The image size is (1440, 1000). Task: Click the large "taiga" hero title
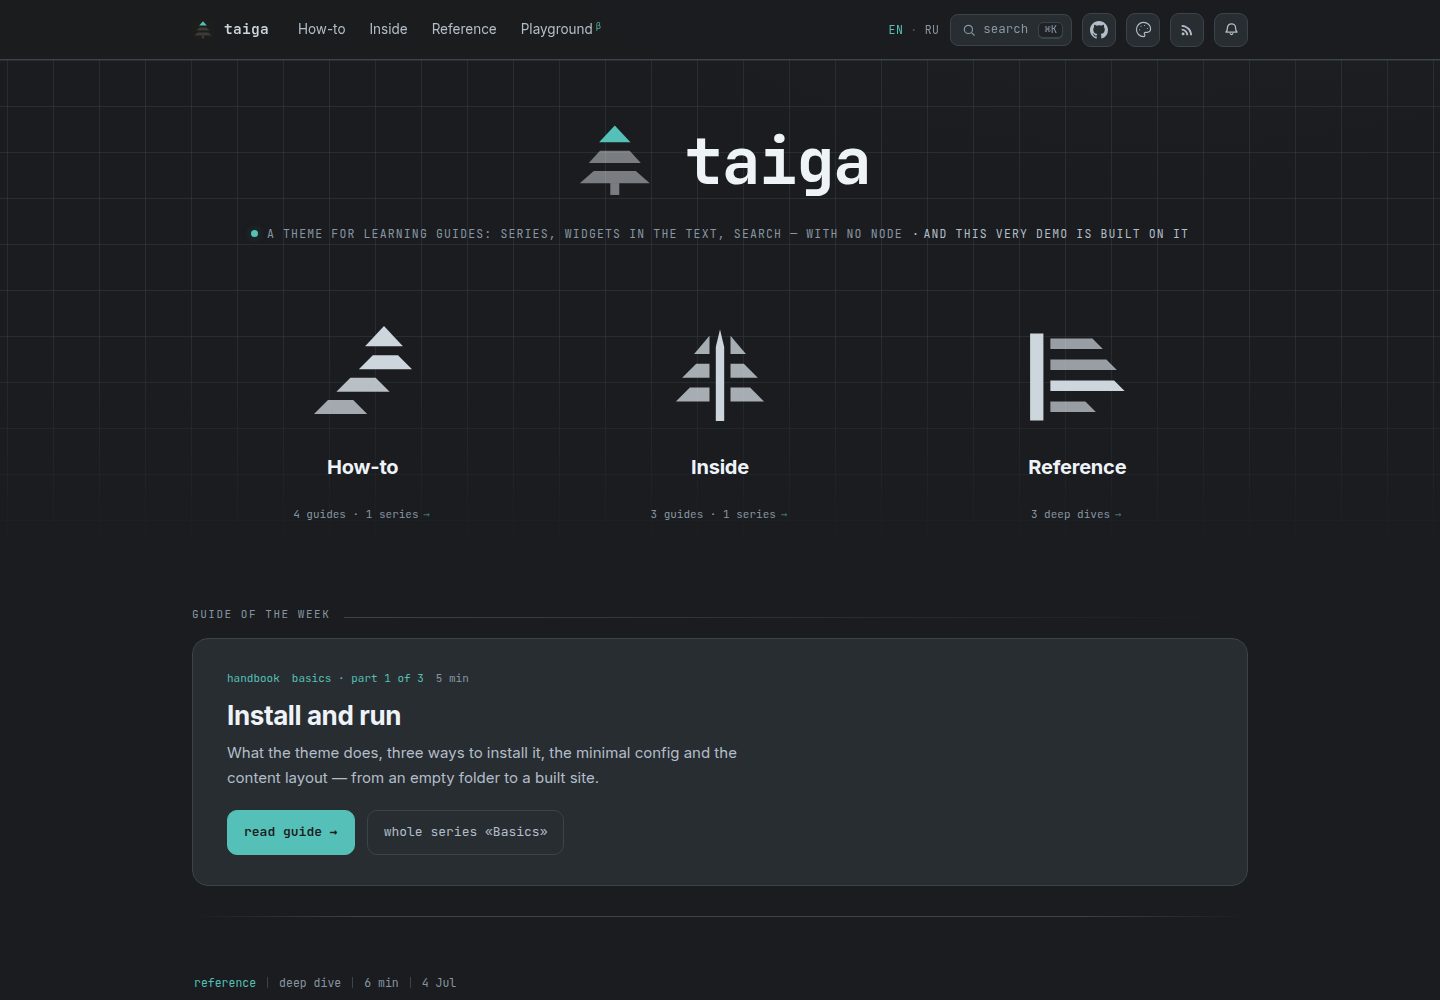[x=777, y=162]
